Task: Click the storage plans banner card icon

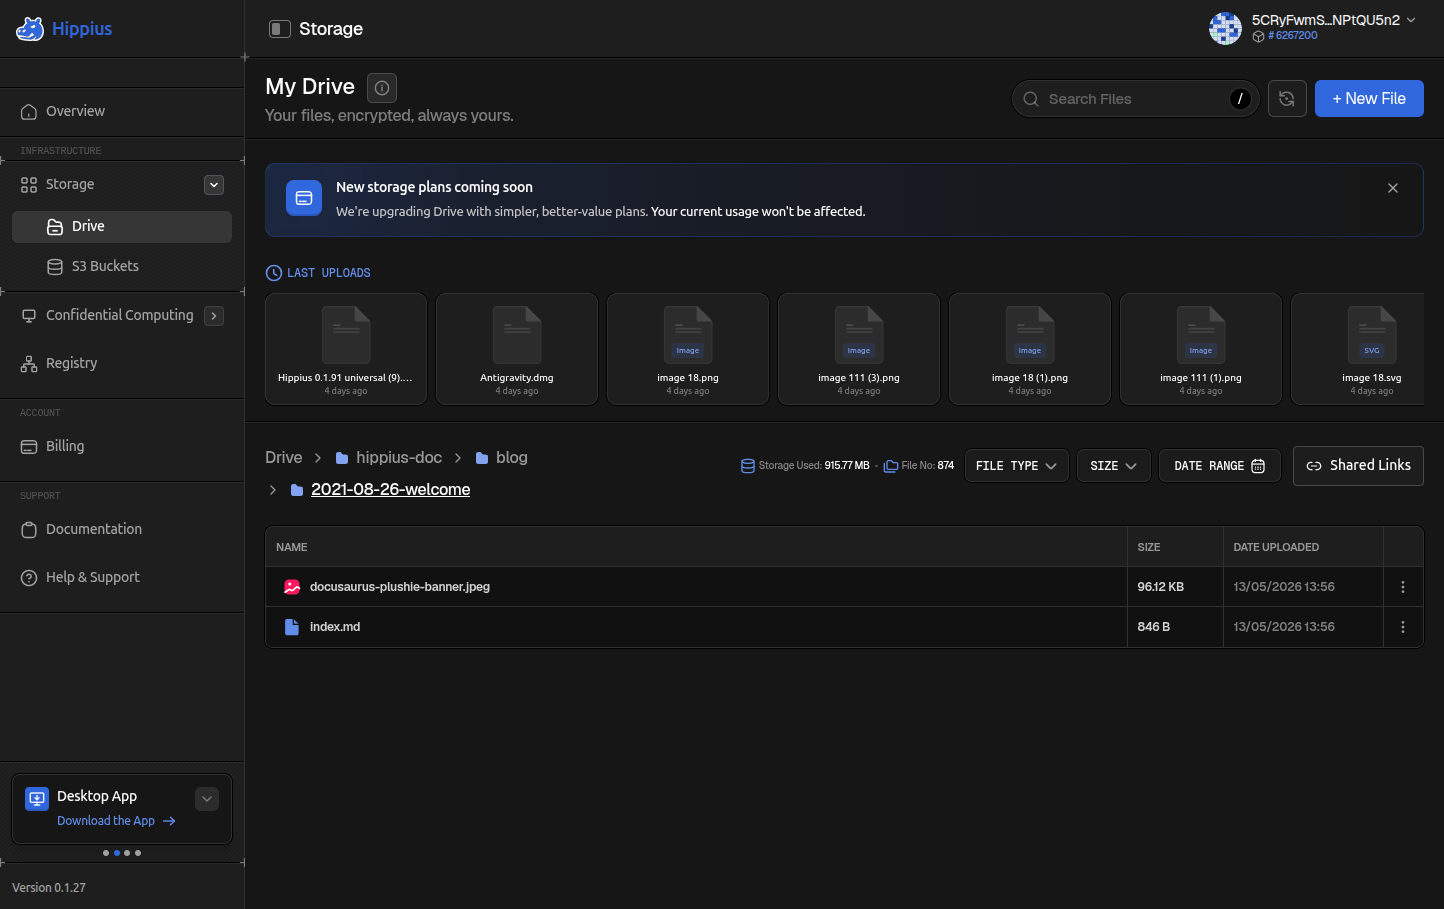Action: coord(304,198)
